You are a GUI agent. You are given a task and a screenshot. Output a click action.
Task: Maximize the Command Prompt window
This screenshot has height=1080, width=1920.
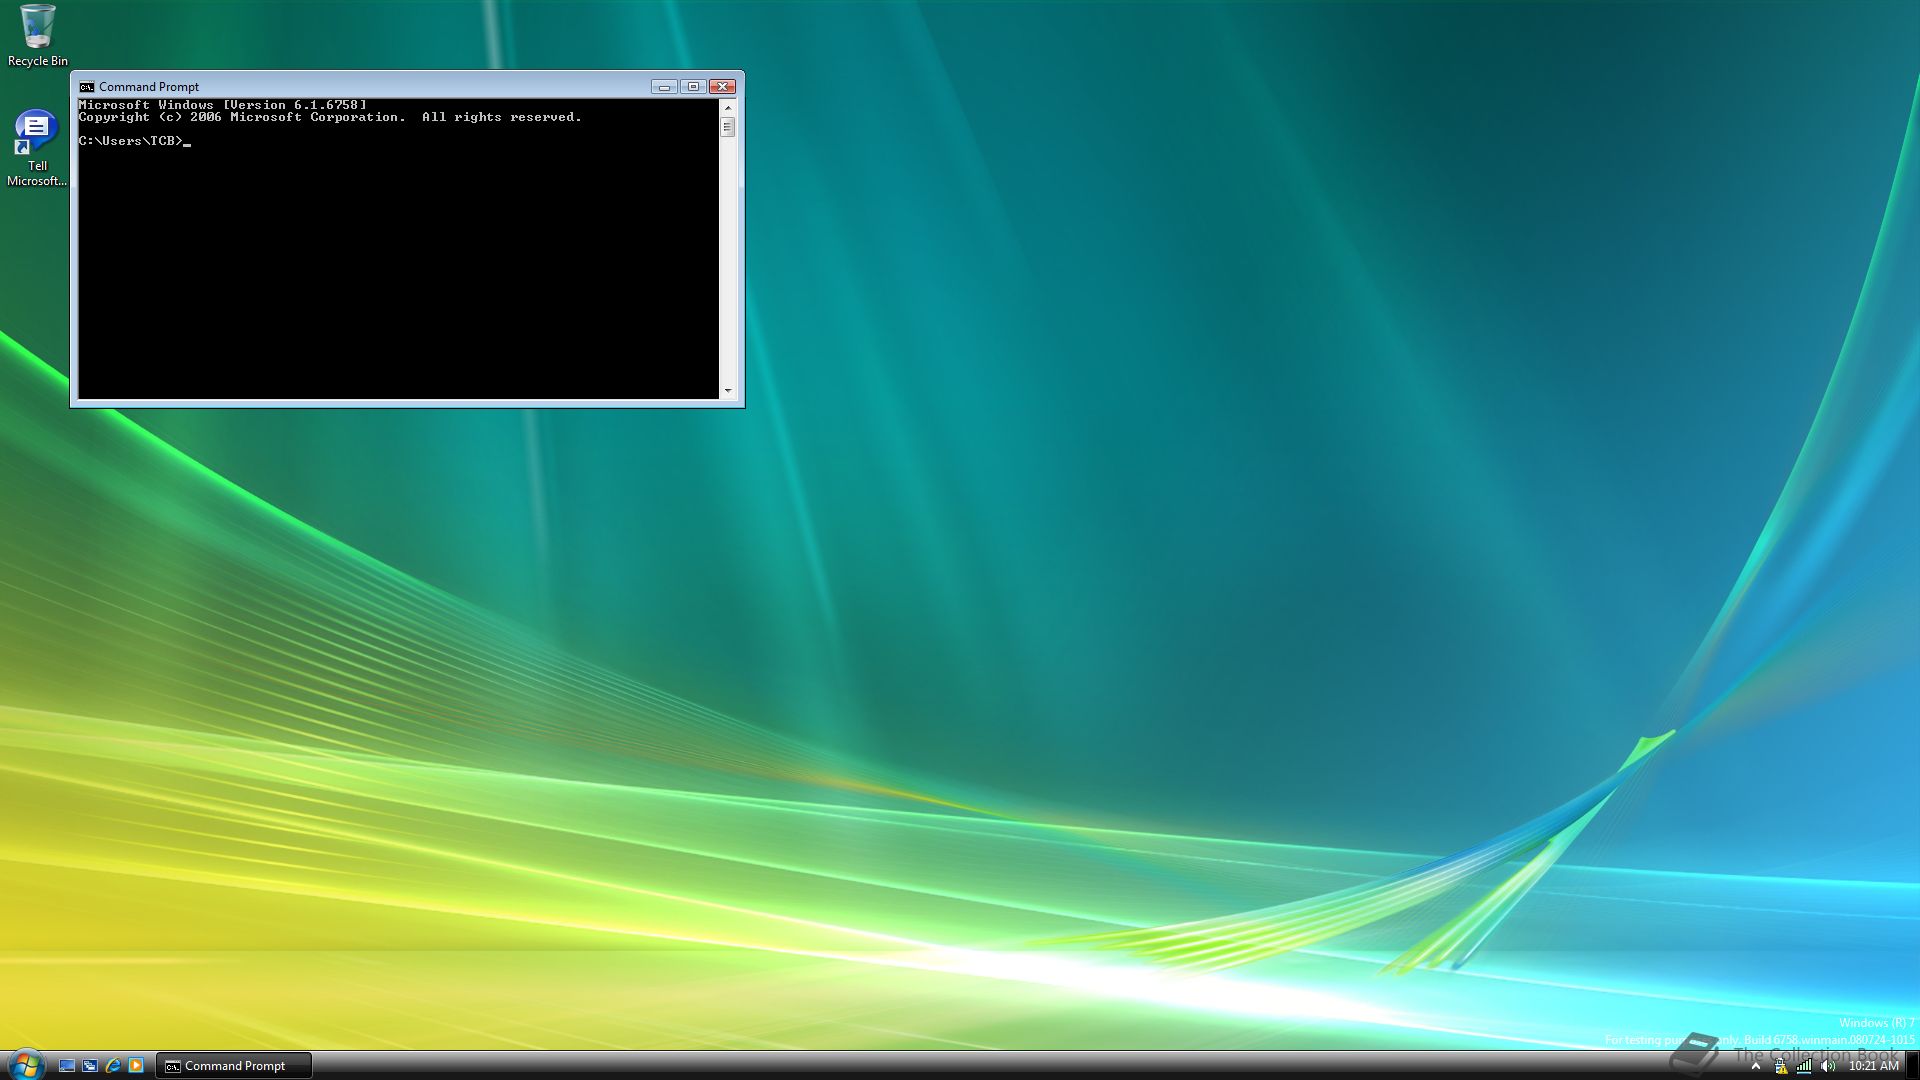tap(693, 87)
